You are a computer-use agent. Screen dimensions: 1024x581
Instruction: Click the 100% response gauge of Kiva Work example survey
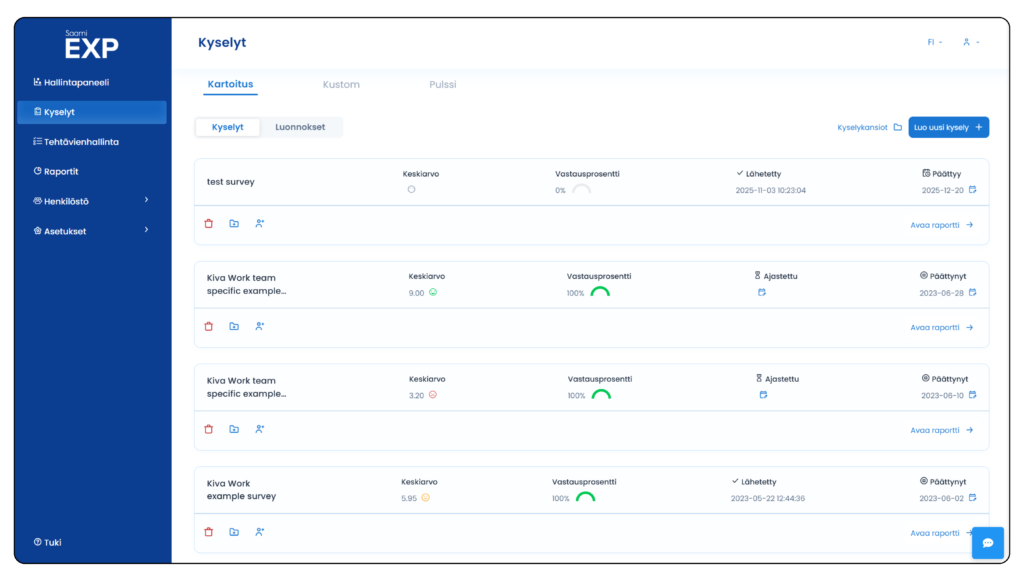[x=585, y=497]
